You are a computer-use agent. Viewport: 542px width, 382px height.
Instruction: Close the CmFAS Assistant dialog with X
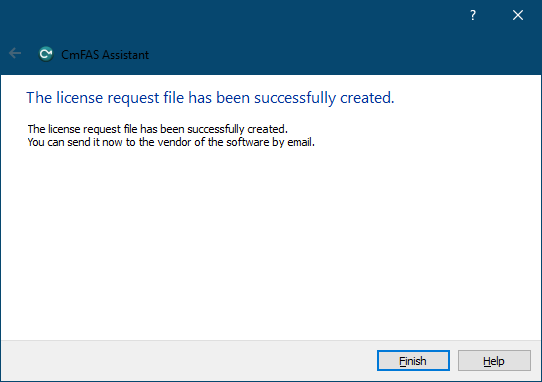pyautogui.click(x=518, y=15)
